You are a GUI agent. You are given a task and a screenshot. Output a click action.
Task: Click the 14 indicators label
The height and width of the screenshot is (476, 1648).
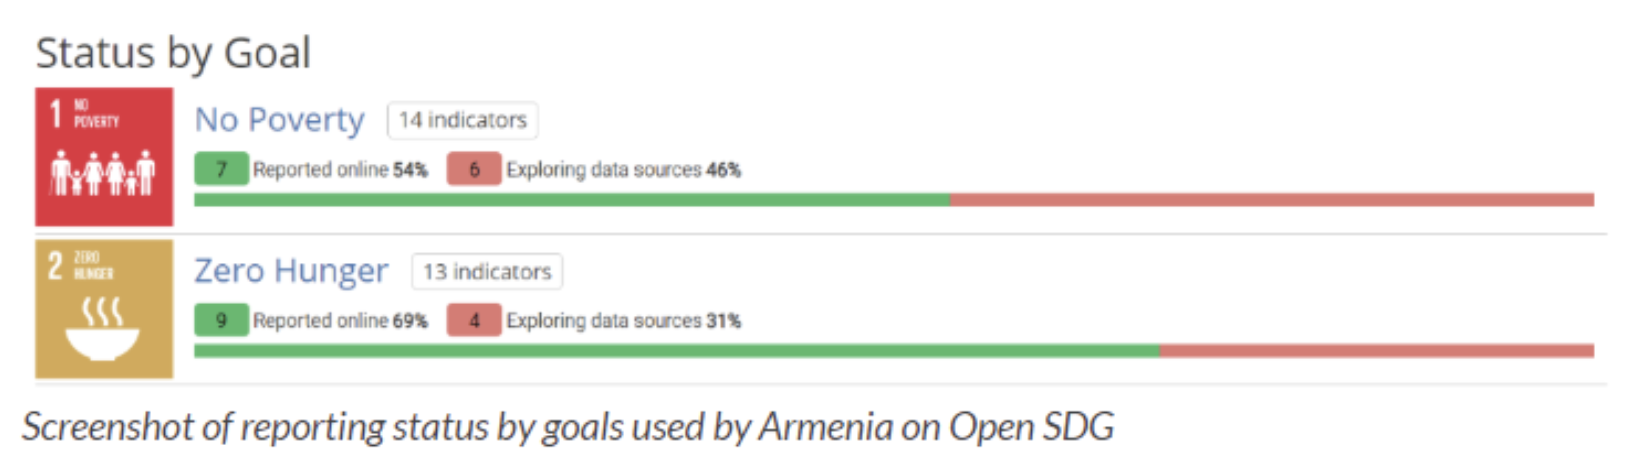tap(463, 120)
